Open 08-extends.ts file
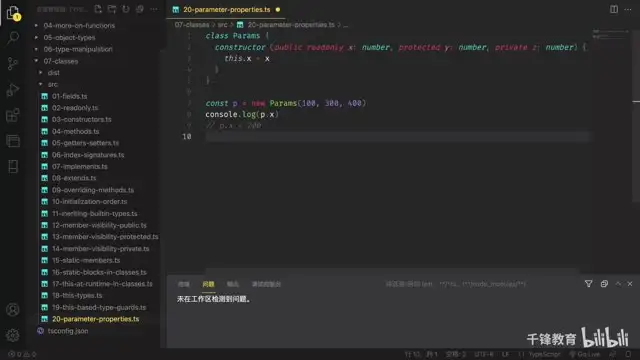640x360 pixels. [x=74, y=178]
